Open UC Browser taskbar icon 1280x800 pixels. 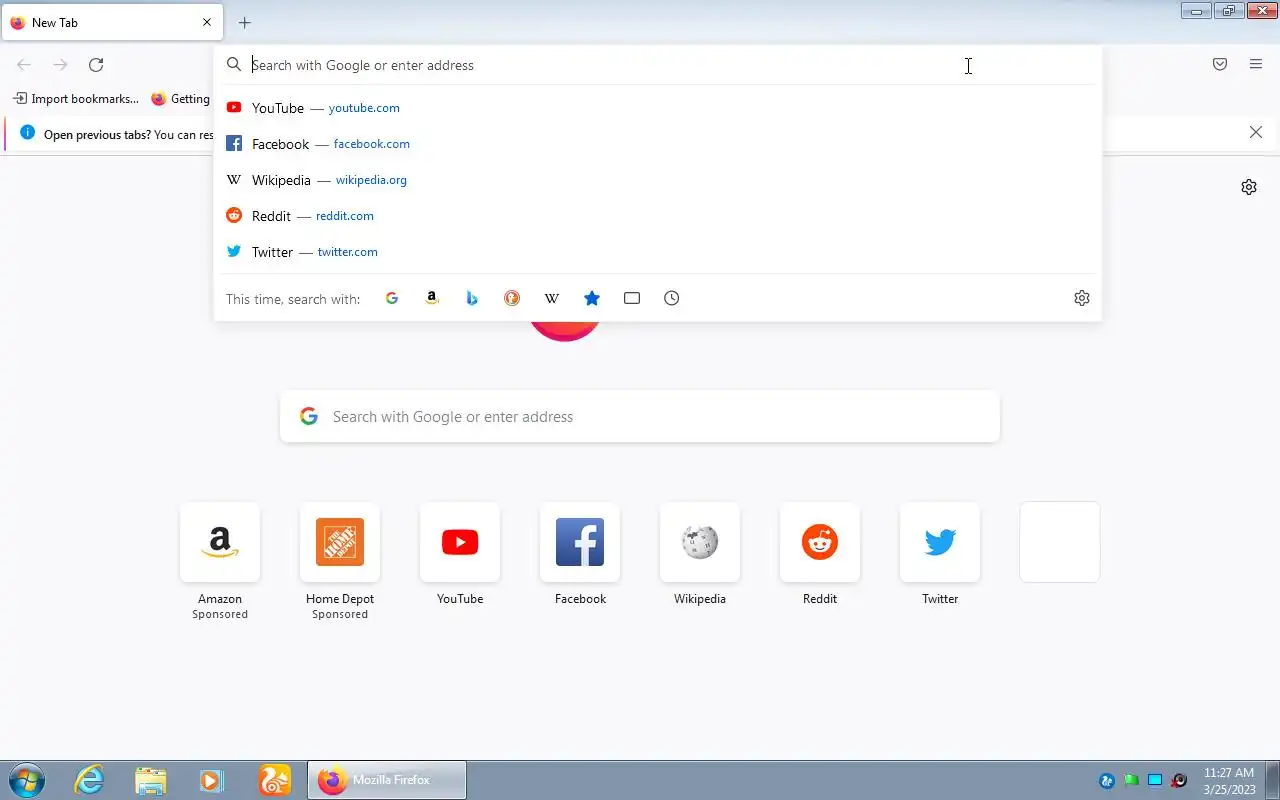[274, 780]
